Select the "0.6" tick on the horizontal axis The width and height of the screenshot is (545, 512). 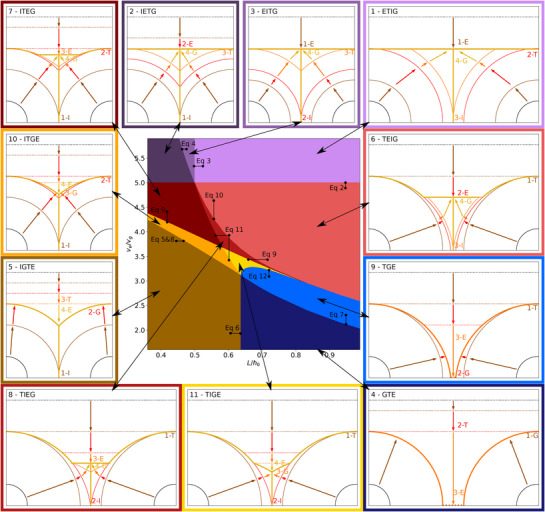[x=228, y=355]
